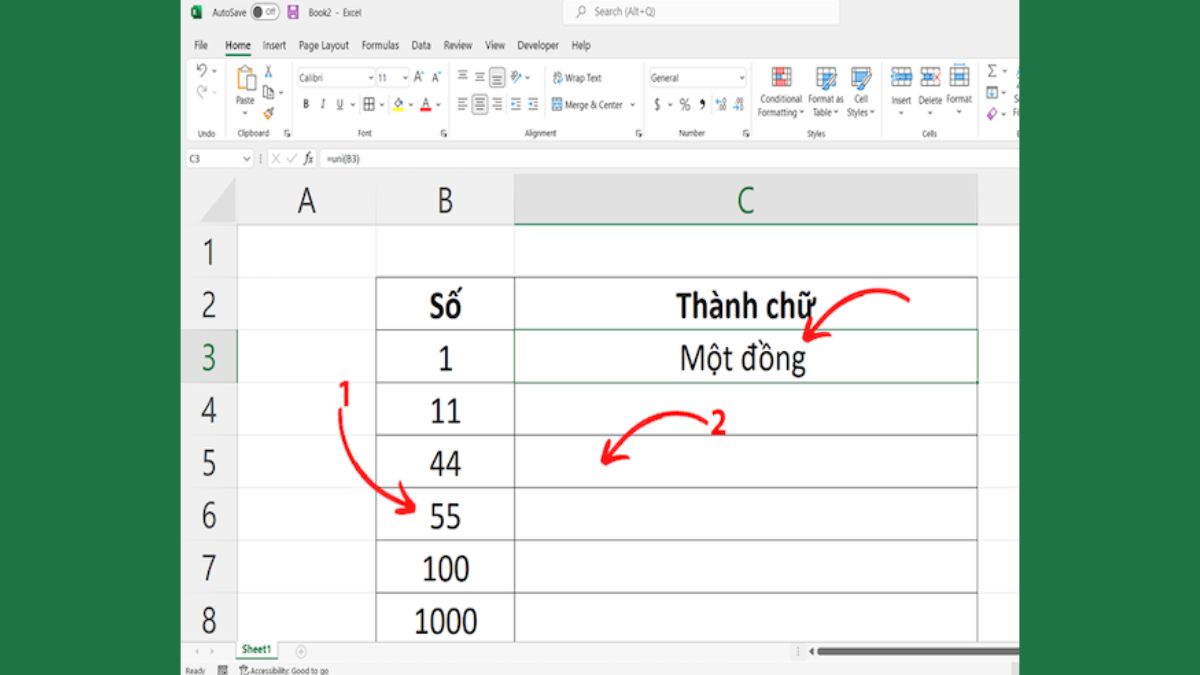
Task: Click cell containing Một đồng
Action: pos(746,357)
